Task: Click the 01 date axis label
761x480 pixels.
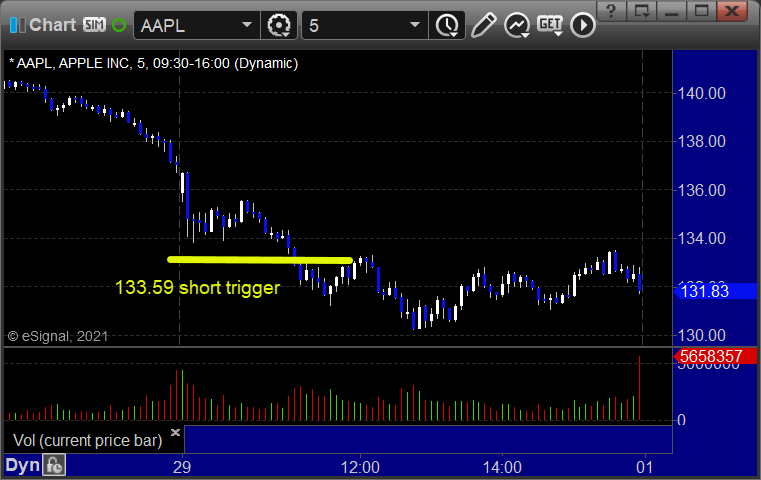Action: tap(645, 467)
